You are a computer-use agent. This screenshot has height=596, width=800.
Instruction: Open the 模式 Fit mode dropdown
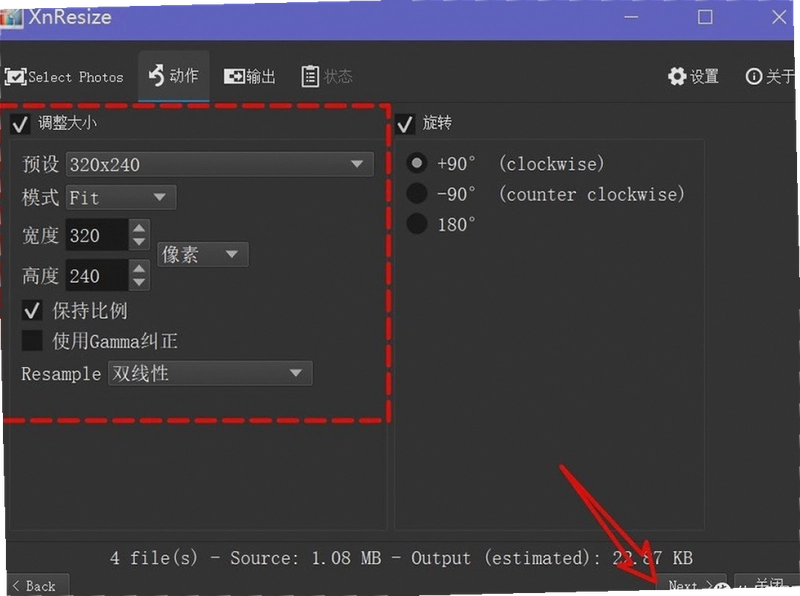click(121, 197)
